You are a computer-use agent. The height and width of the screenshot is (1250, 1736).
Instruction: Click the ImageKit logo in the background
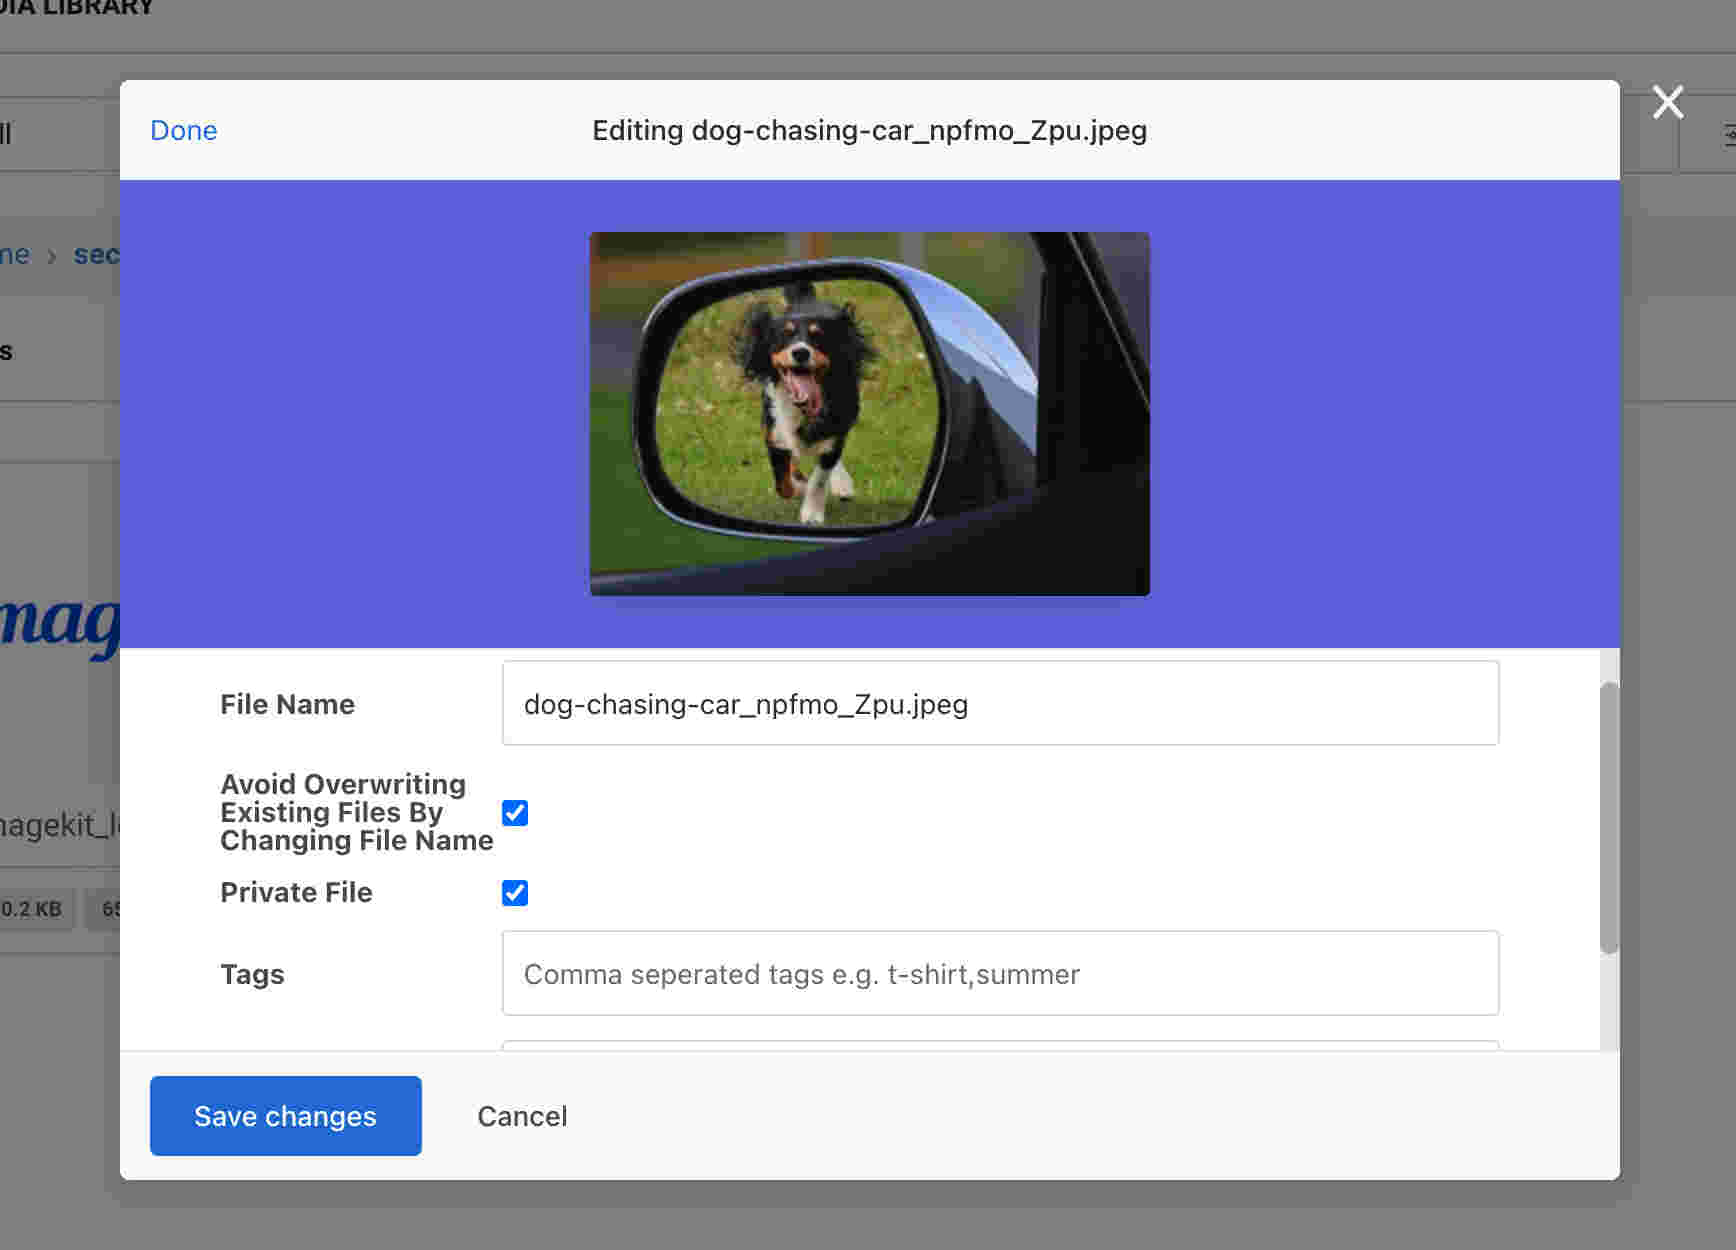tap(55, 620)
